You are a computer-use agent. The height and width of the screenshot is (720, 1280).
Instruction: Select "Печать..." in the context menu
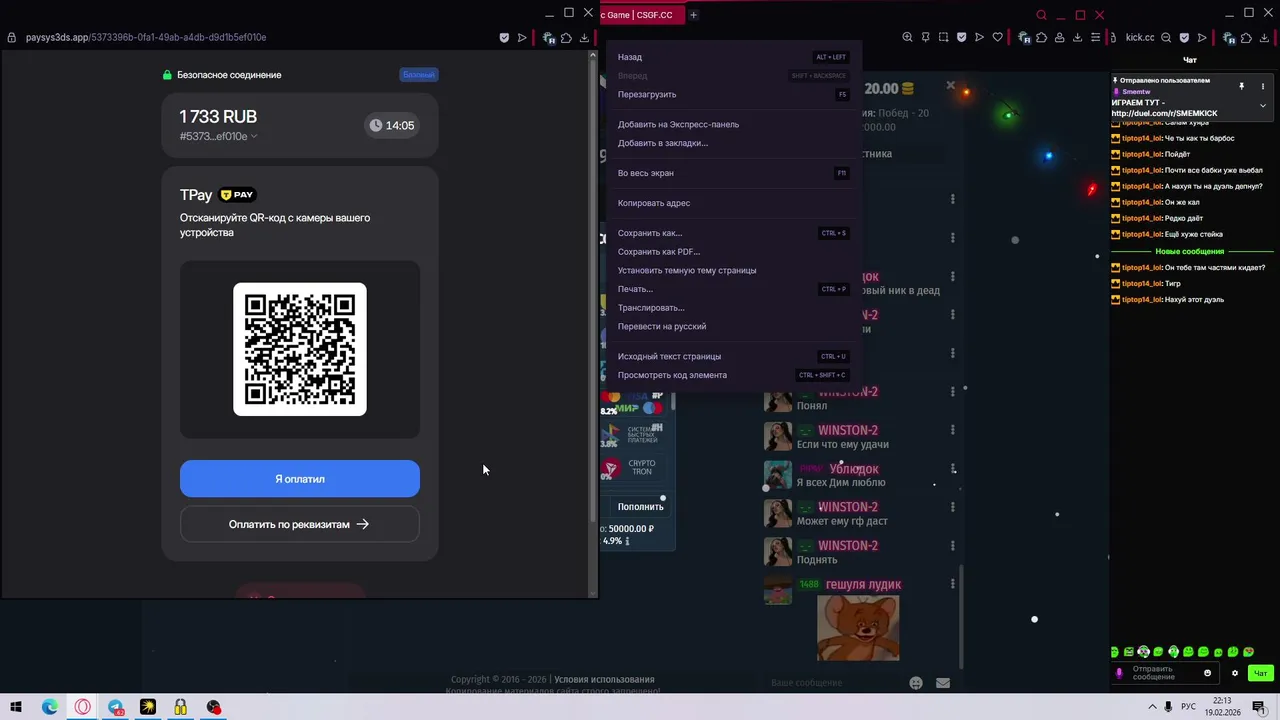(733, 289)
